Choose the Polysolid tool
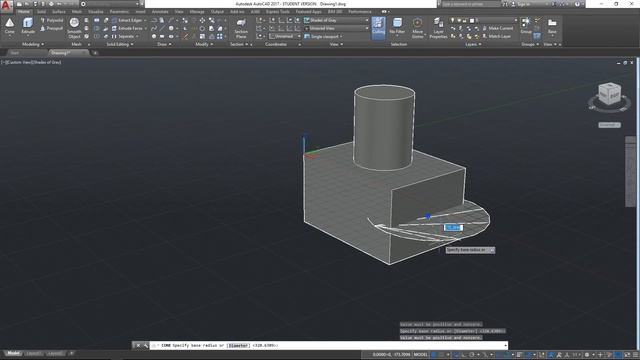This screenshot has height=360, width=640. coord(52,20)
